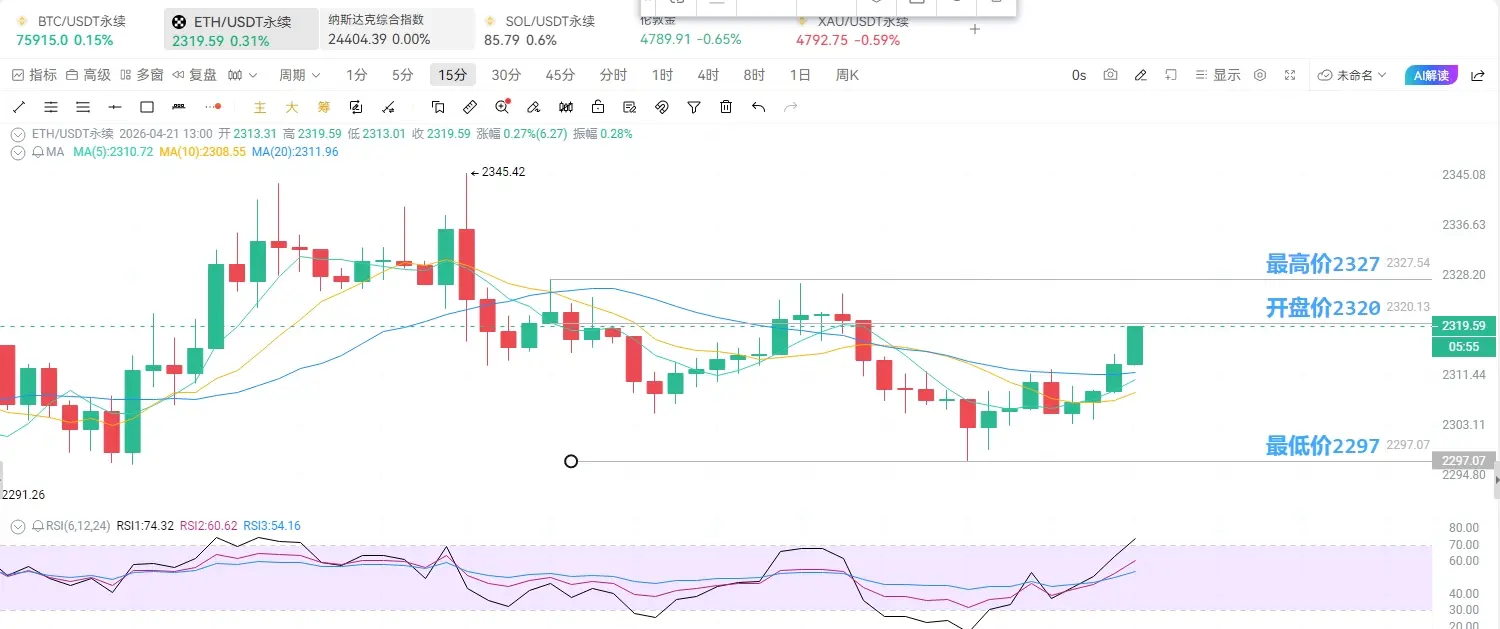Select the trend line drawing tool
This screenshot has width=1500, height=629.
[19, 107]
